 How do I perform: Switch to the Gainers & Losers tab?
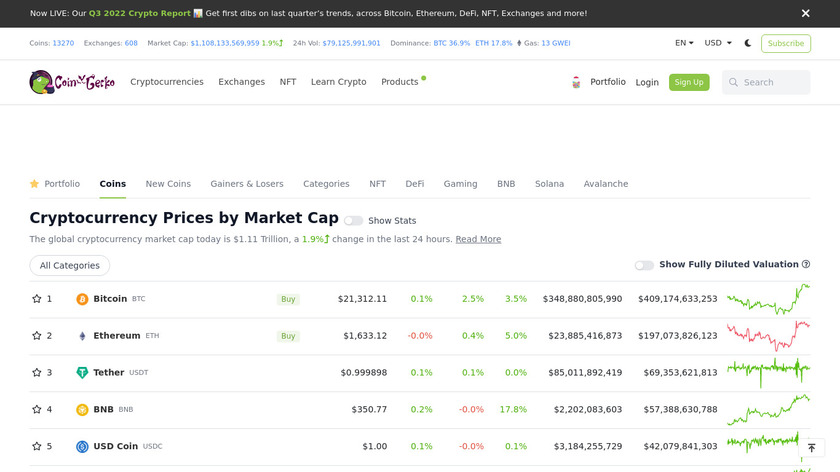coord(247,184)
